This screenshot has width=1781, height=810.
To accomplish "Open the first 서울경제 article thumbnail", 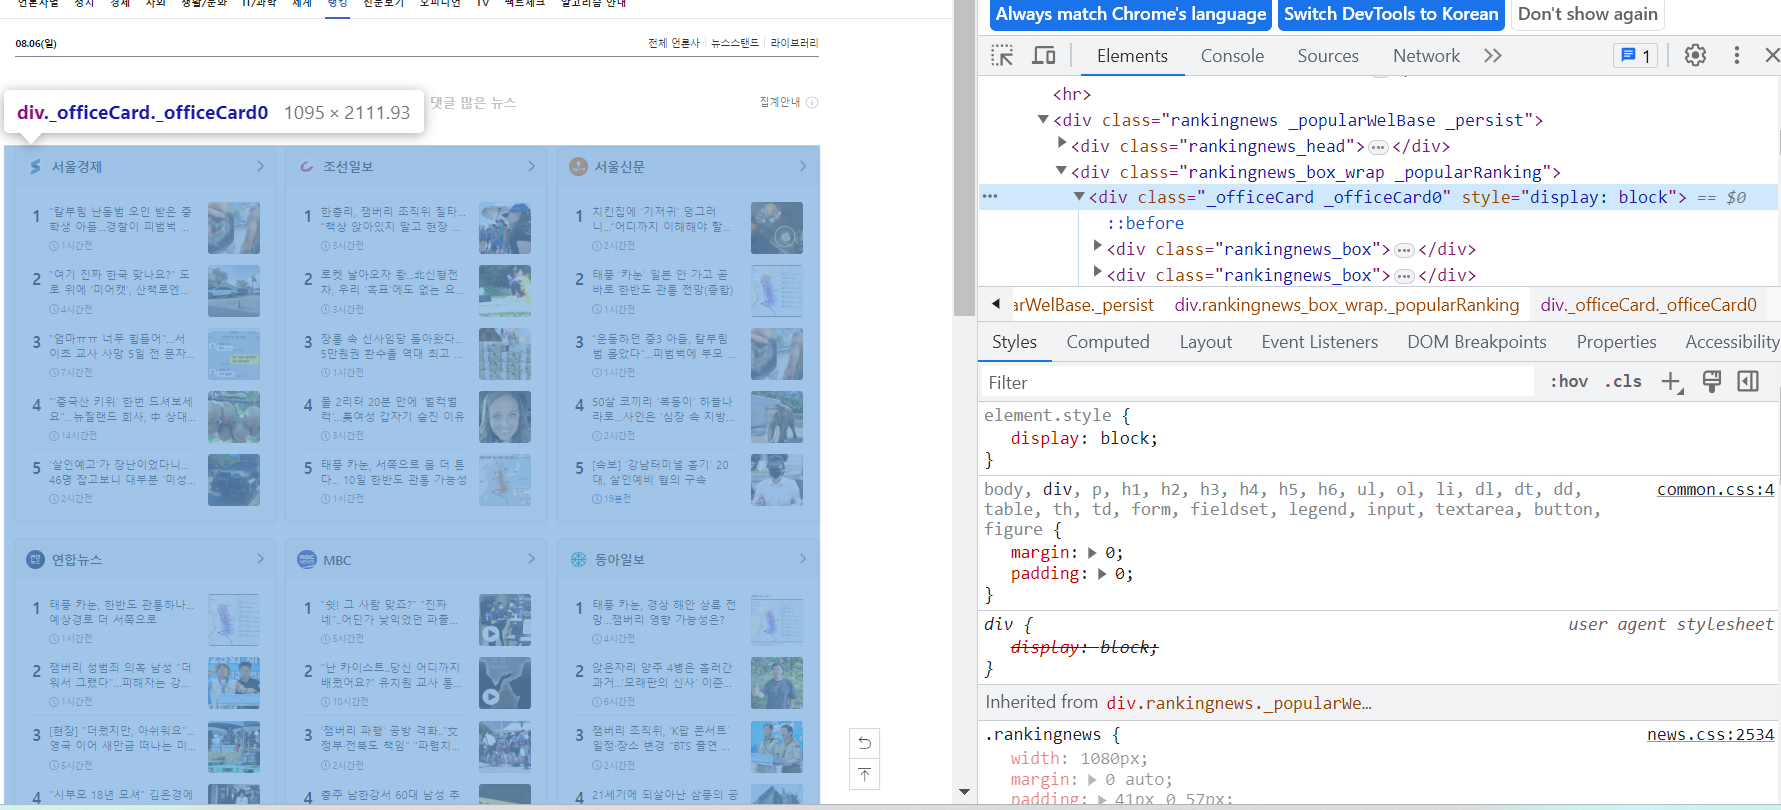I will point(234,228).
